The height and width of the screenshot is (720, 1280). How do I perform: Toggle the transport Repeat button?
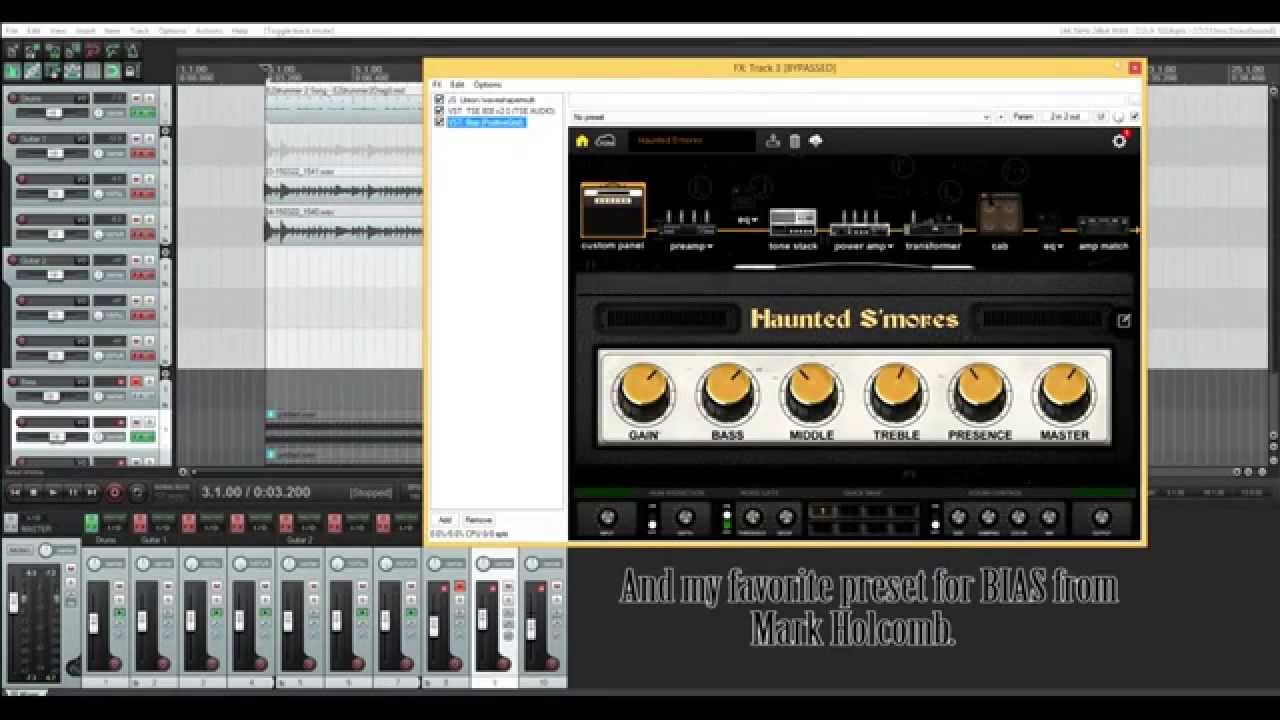pos(137,492)
